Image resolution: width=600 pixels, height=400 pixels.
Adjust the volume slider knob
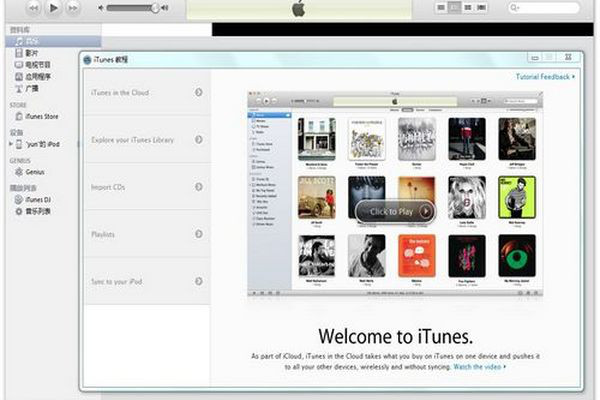pyautogui.click(x=155, y=8)
